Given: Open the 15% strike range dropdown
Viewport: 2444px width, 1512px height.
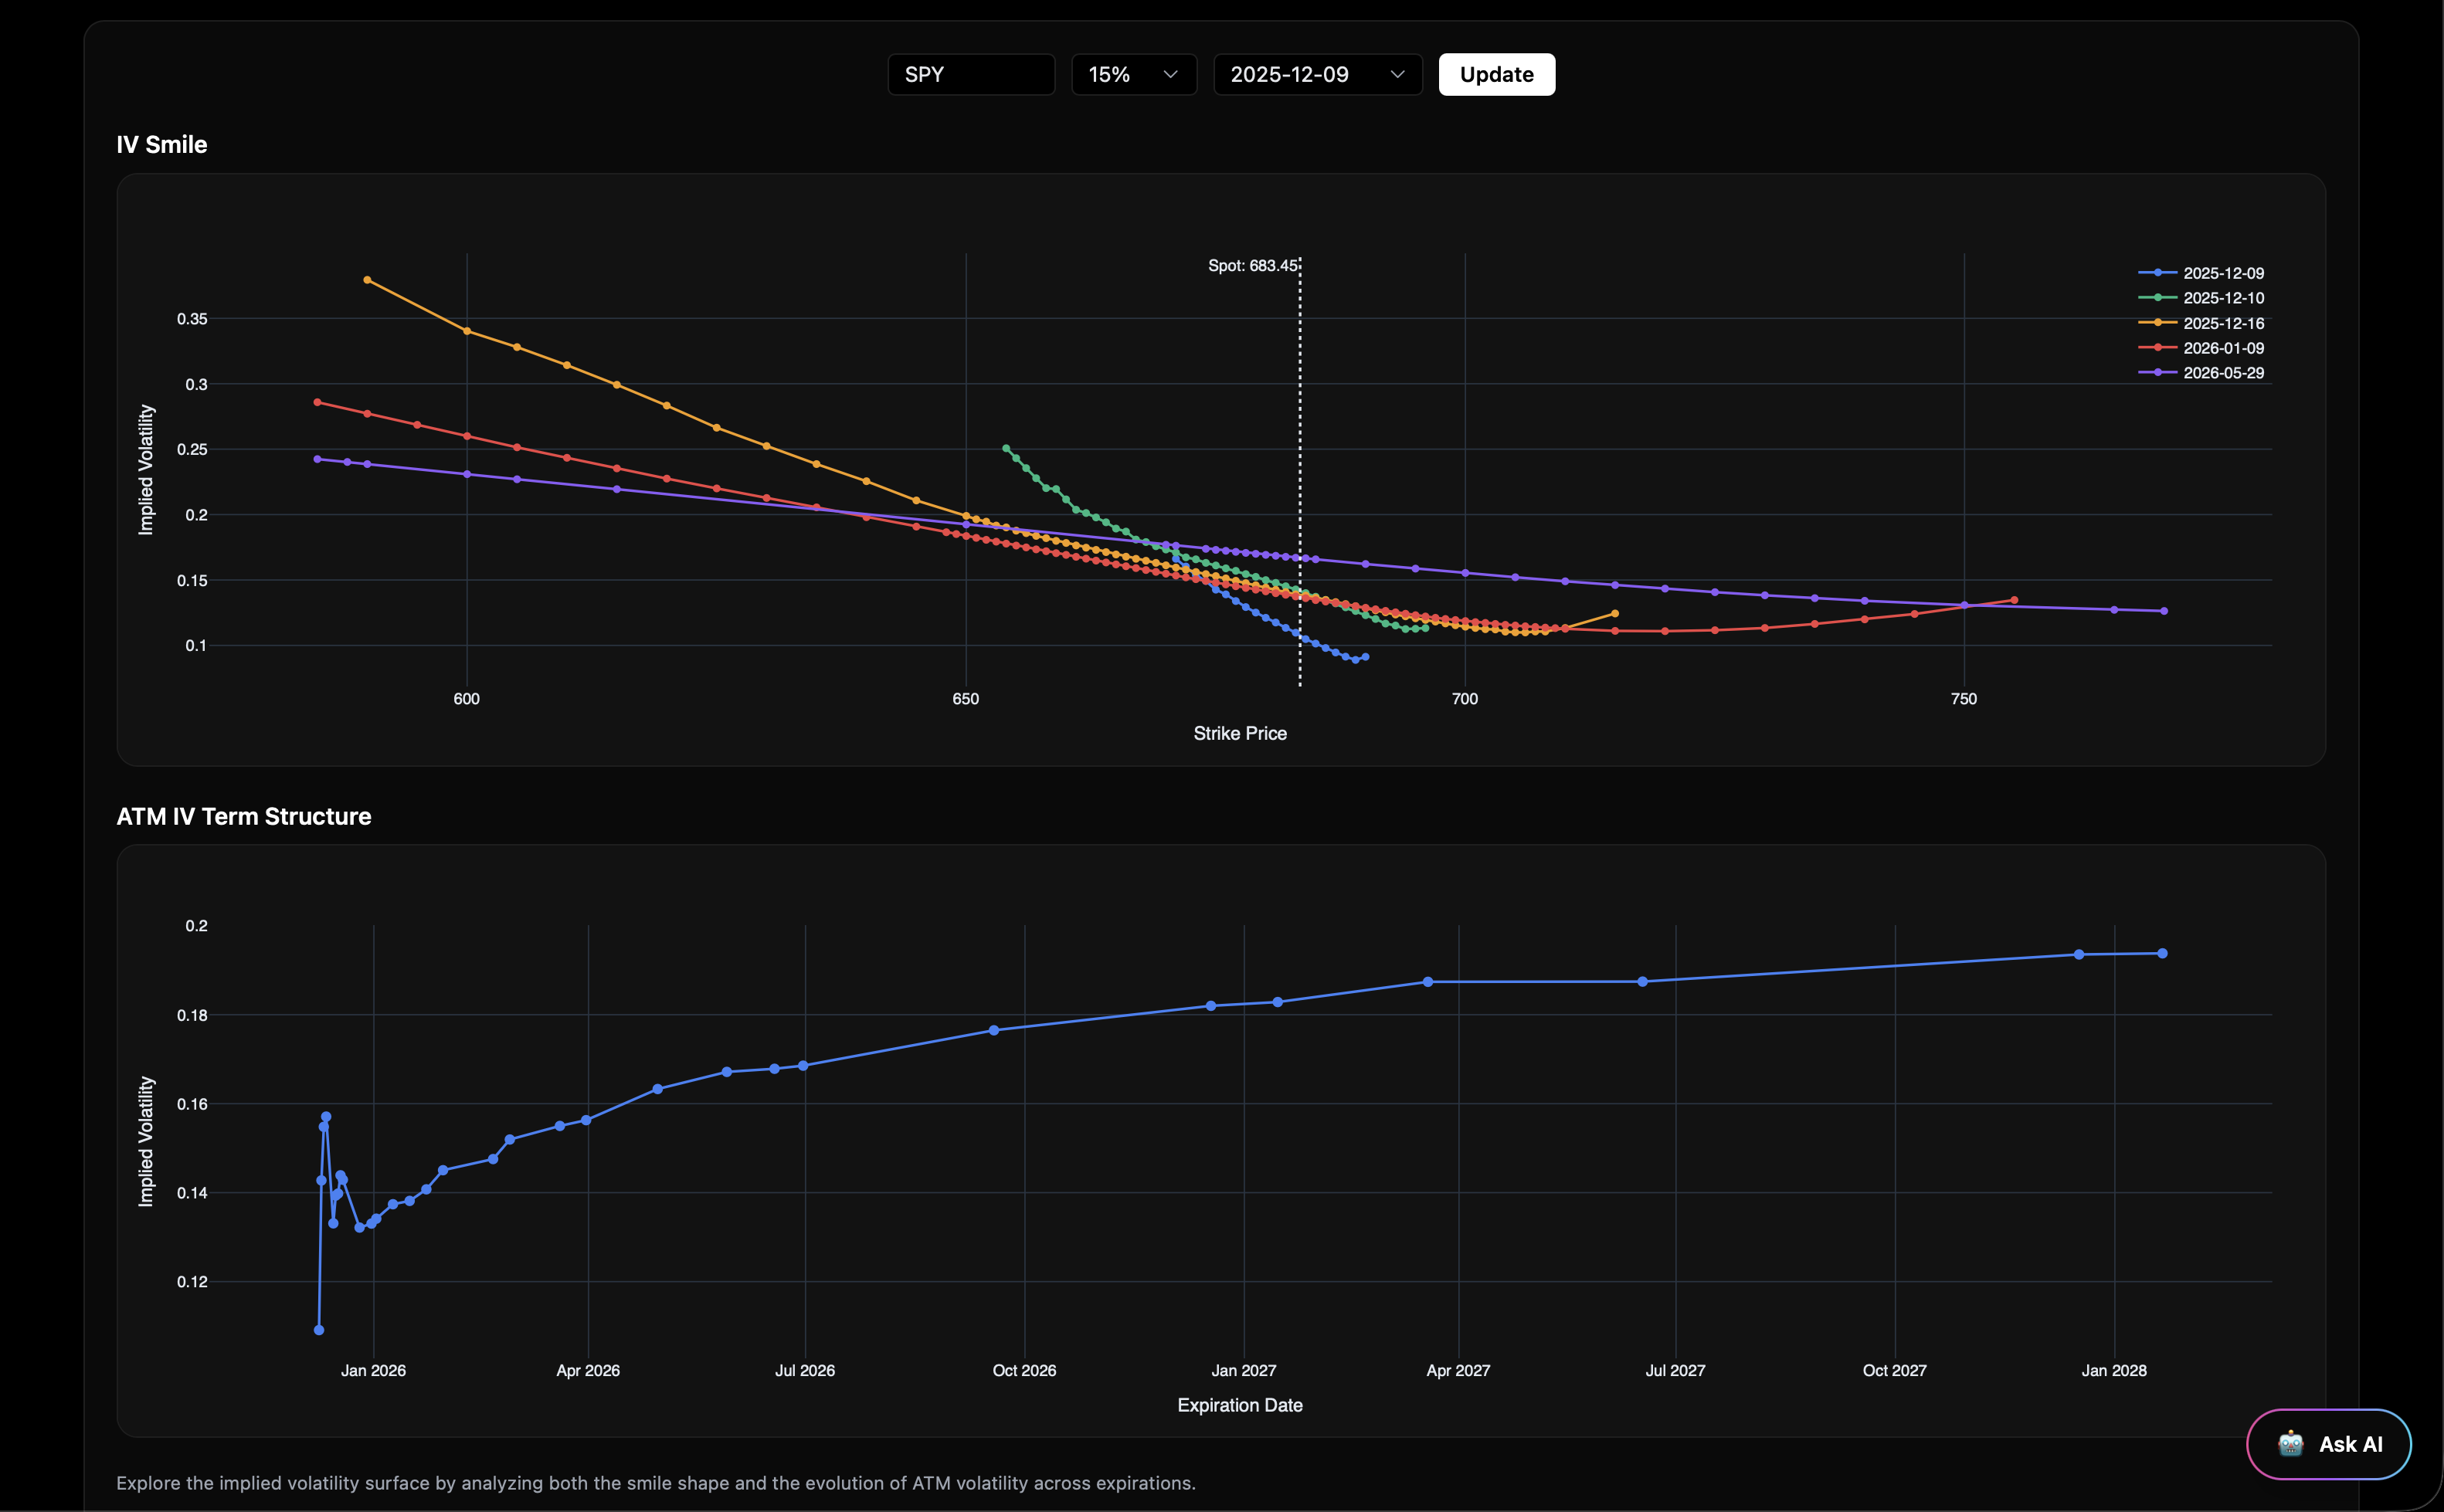Looking at the screenshot, I should pos(1133,74).
